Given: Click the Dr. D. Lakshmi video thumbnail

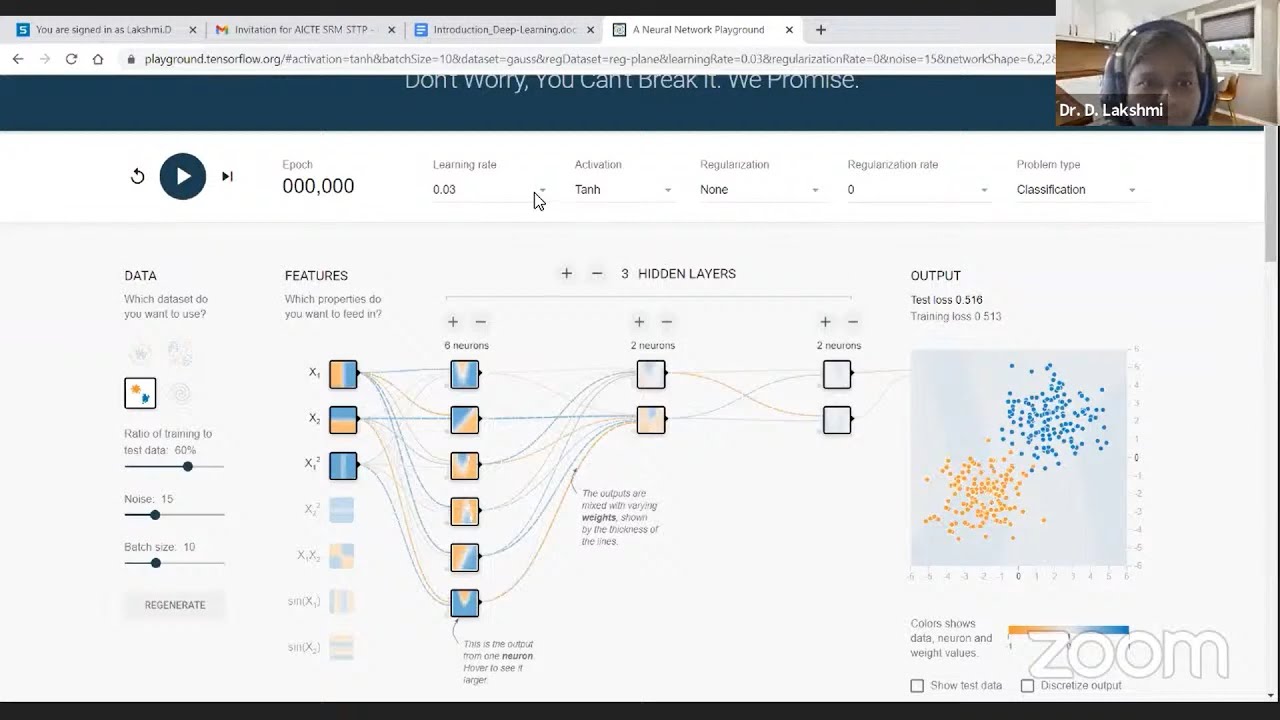Looking at the screenshot, I should (1167, 63).
